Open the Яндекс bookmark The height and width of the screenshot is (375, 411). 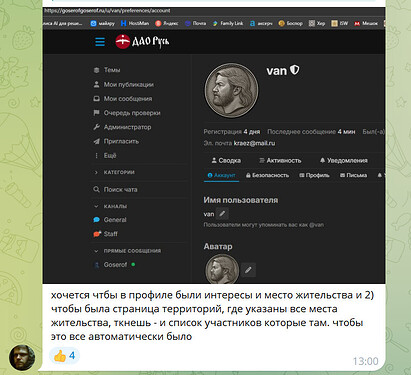167,23
